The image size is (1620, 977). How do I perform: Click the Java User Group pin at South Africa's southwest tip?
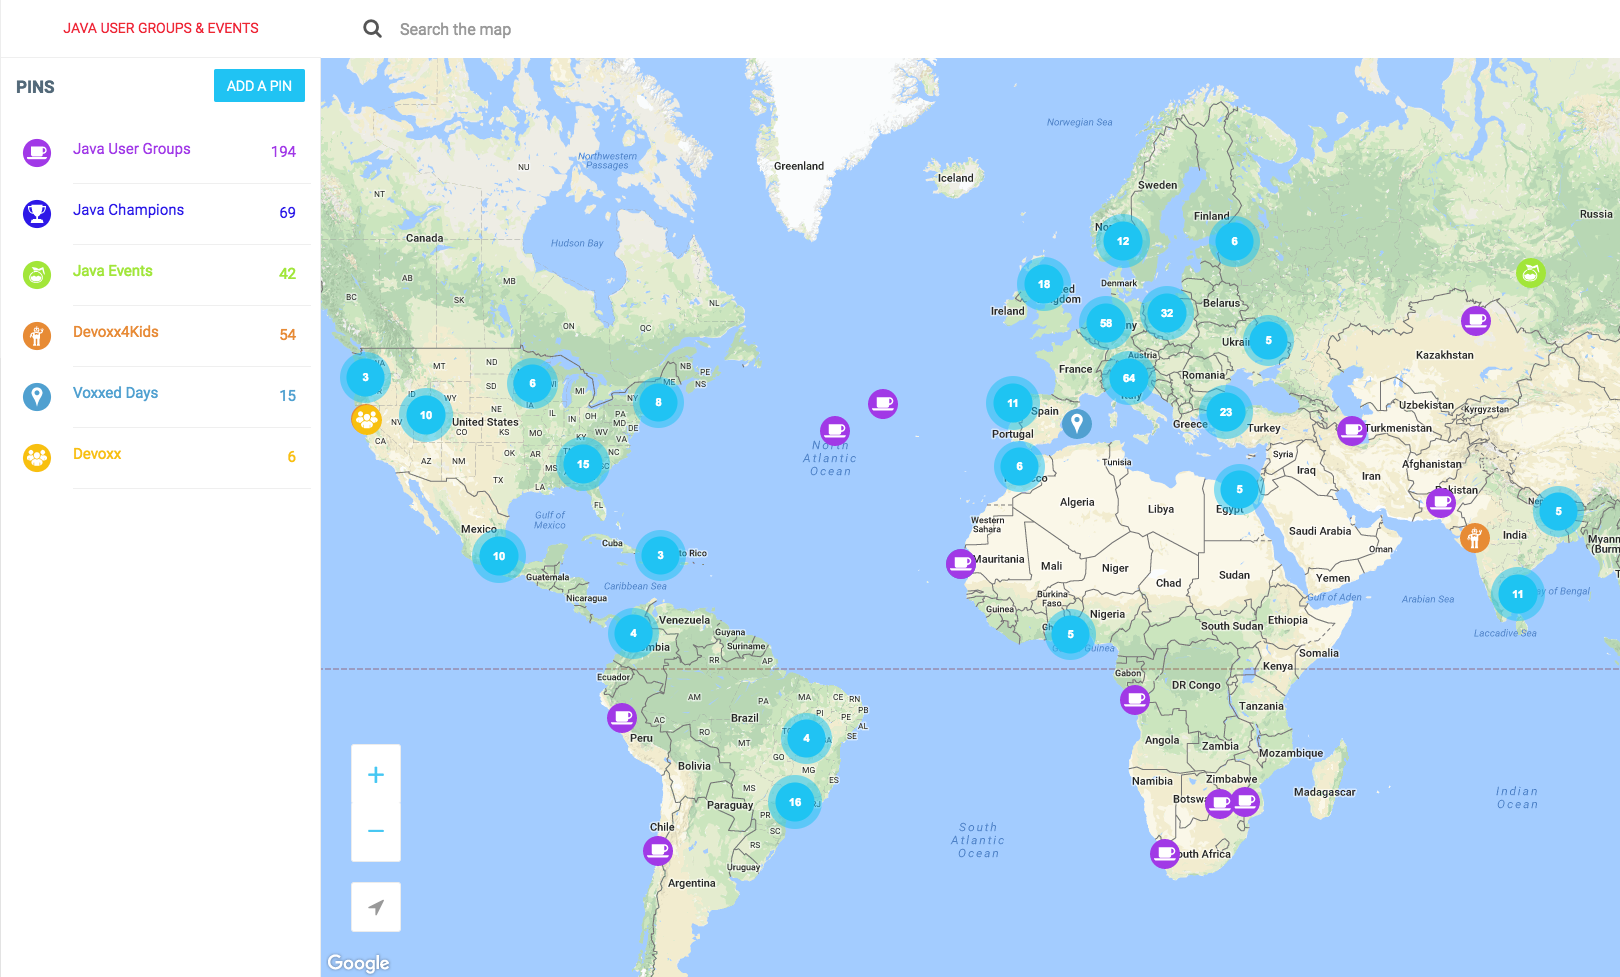(1165, 853)
